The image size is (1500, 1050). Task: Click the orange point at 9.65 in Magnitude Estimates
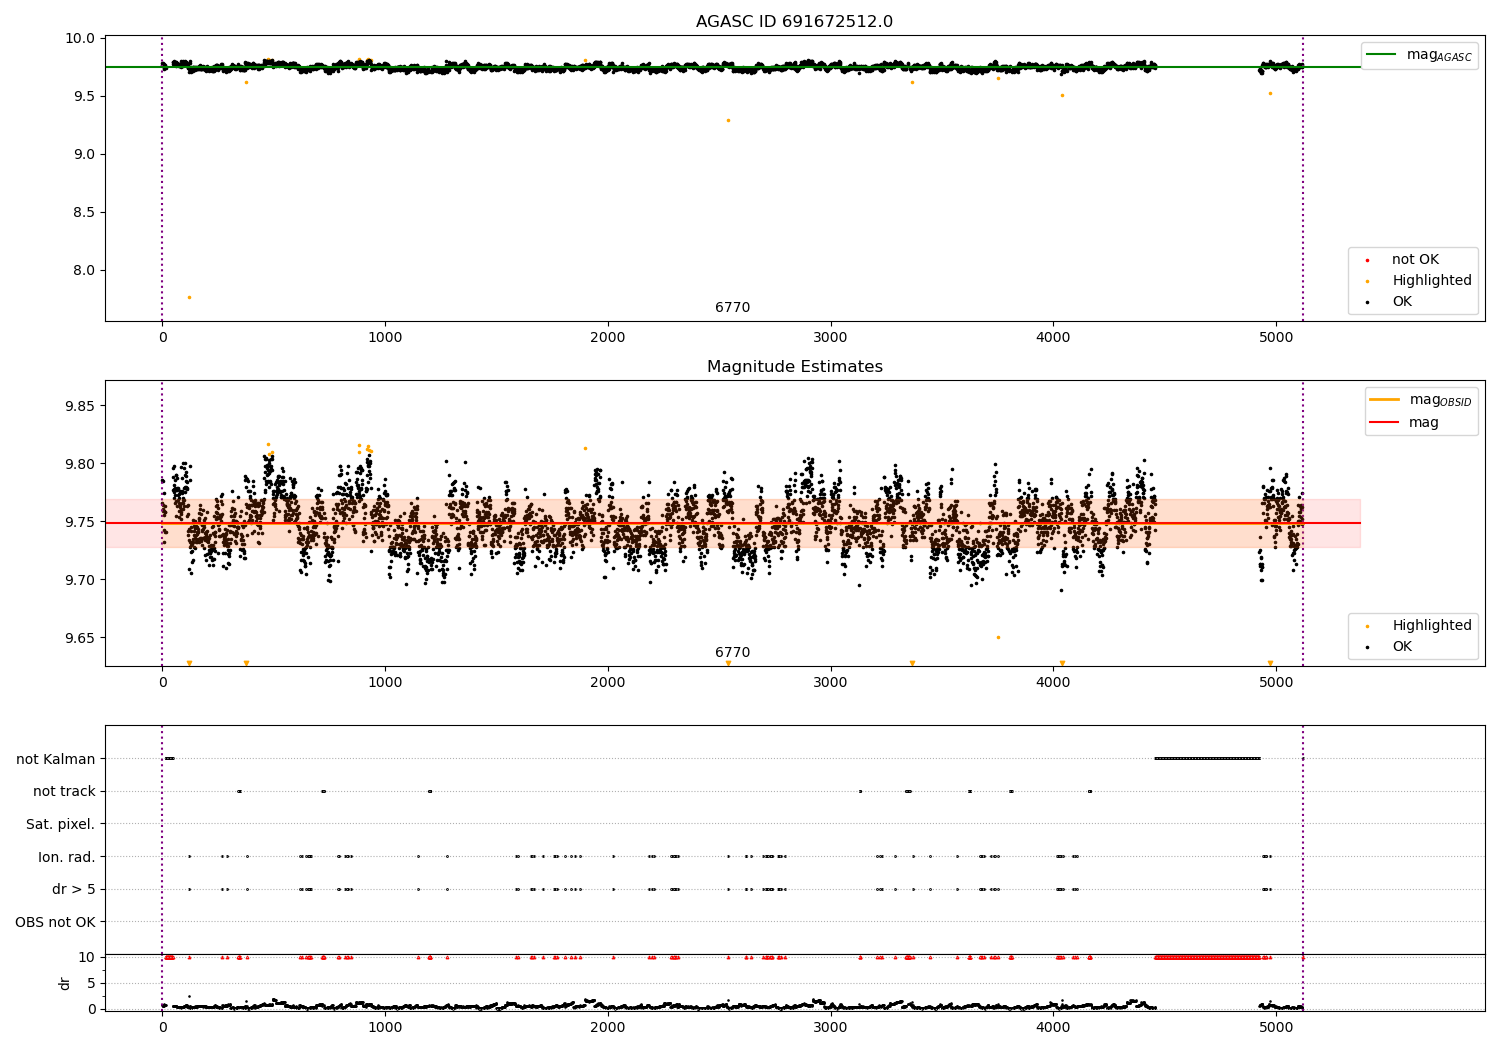tap(998, 637)
